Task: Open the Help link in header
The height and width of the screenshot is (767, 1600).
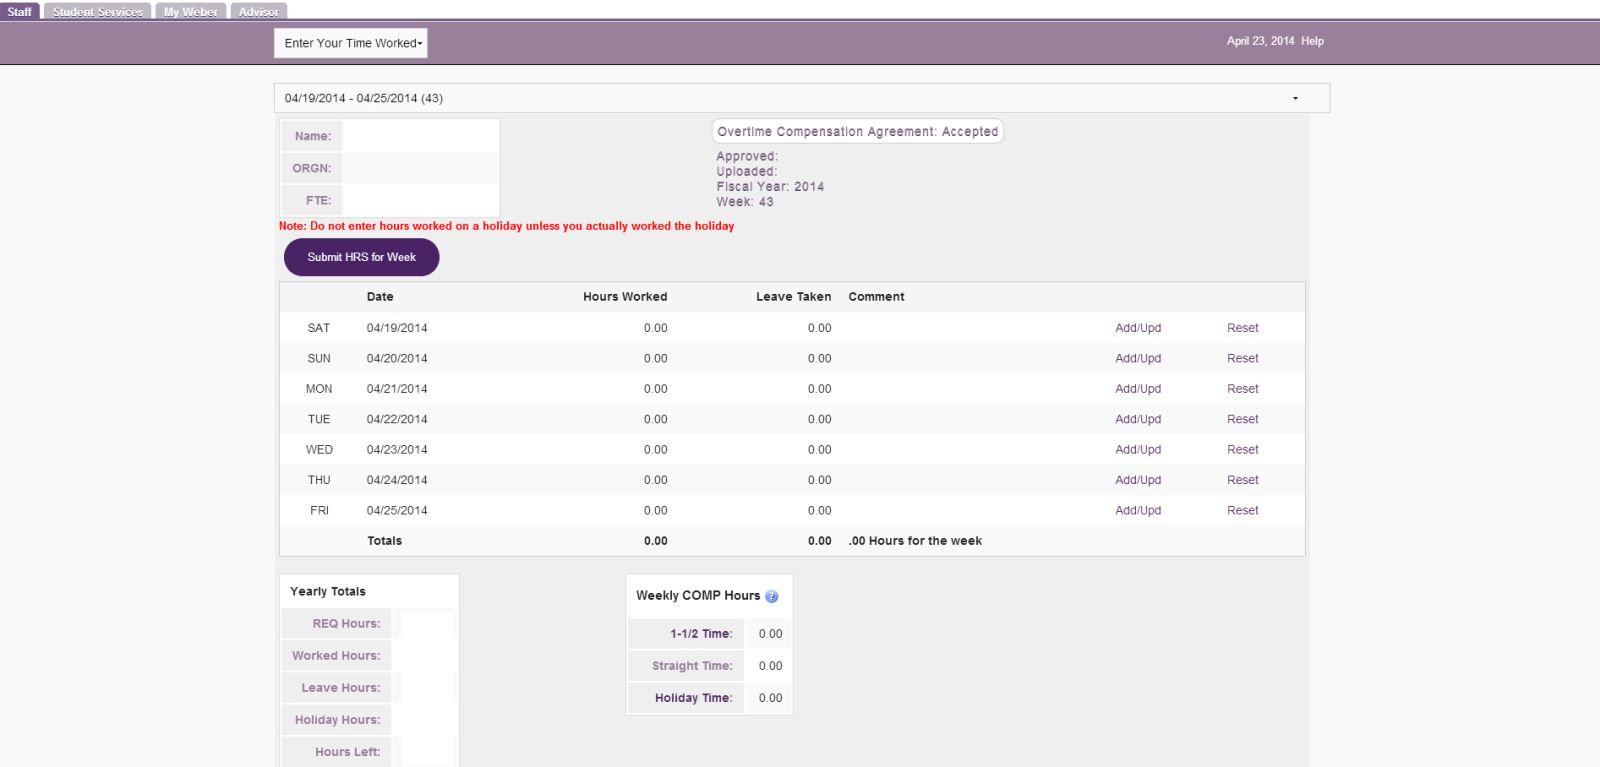Action: [x=1312, y=41]
